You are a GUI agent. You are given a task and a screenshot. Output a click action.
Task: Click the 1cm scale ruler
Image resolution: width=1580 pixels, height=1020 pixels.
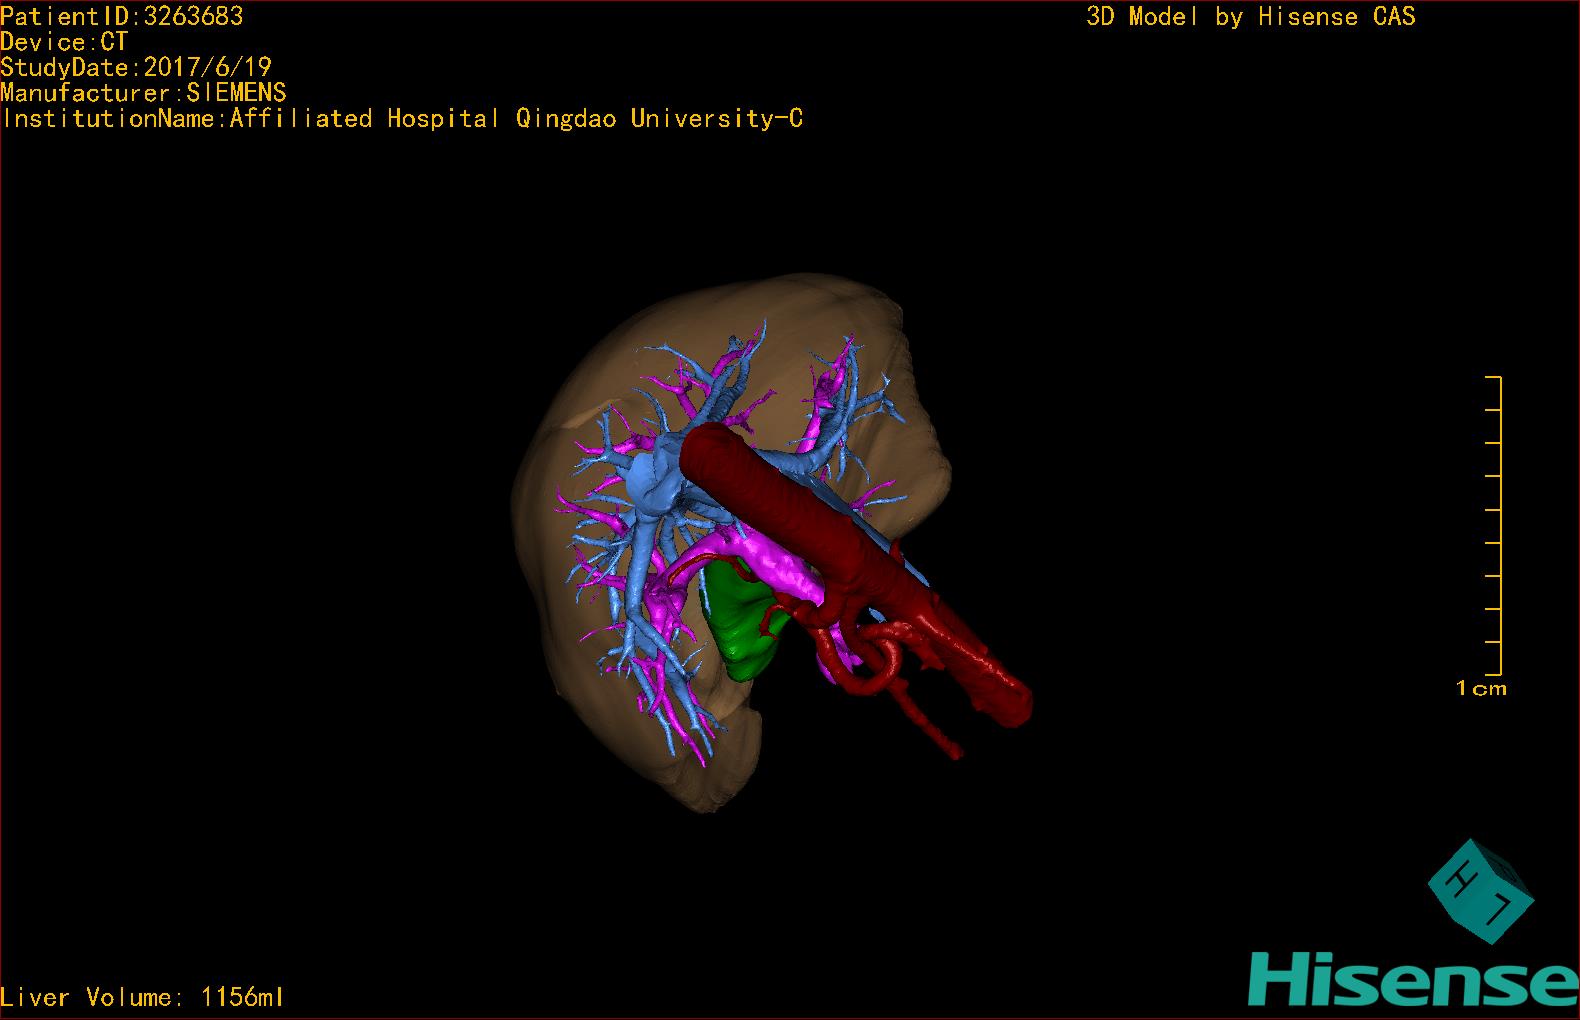(1494, 525)
